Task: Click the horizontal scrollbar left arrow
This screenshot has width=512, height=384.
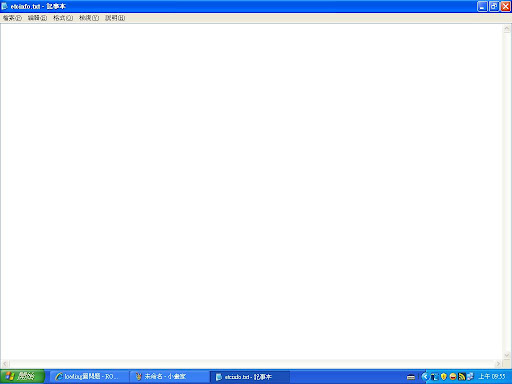Action: (x=5, y=364)
